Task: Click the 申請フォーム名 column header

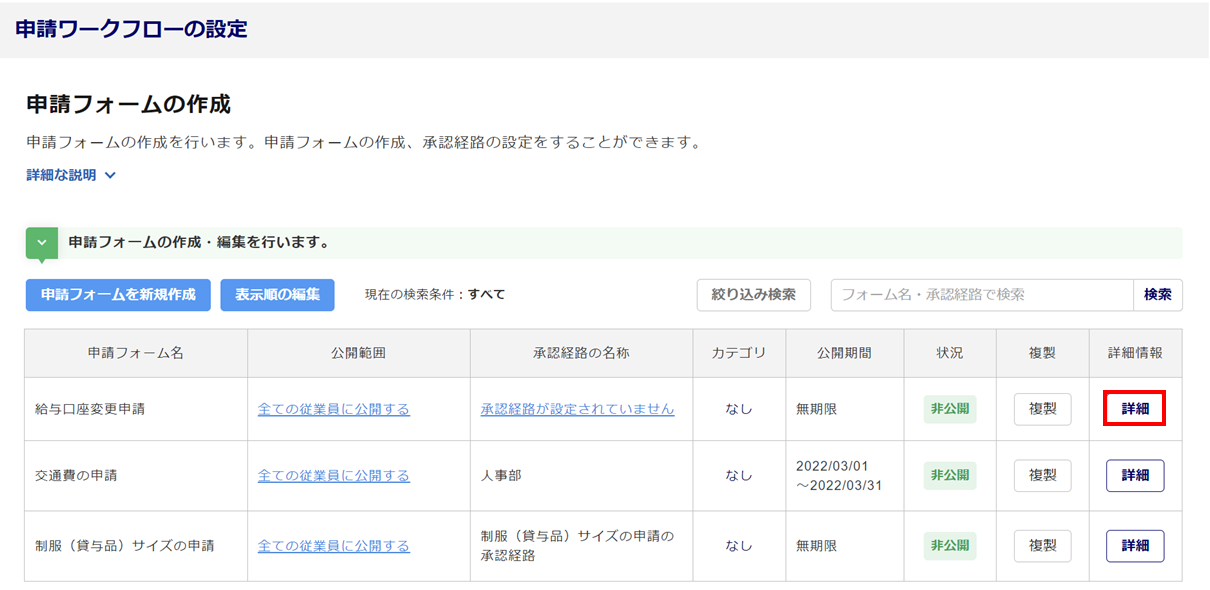Action: click(x=136, y=353)
